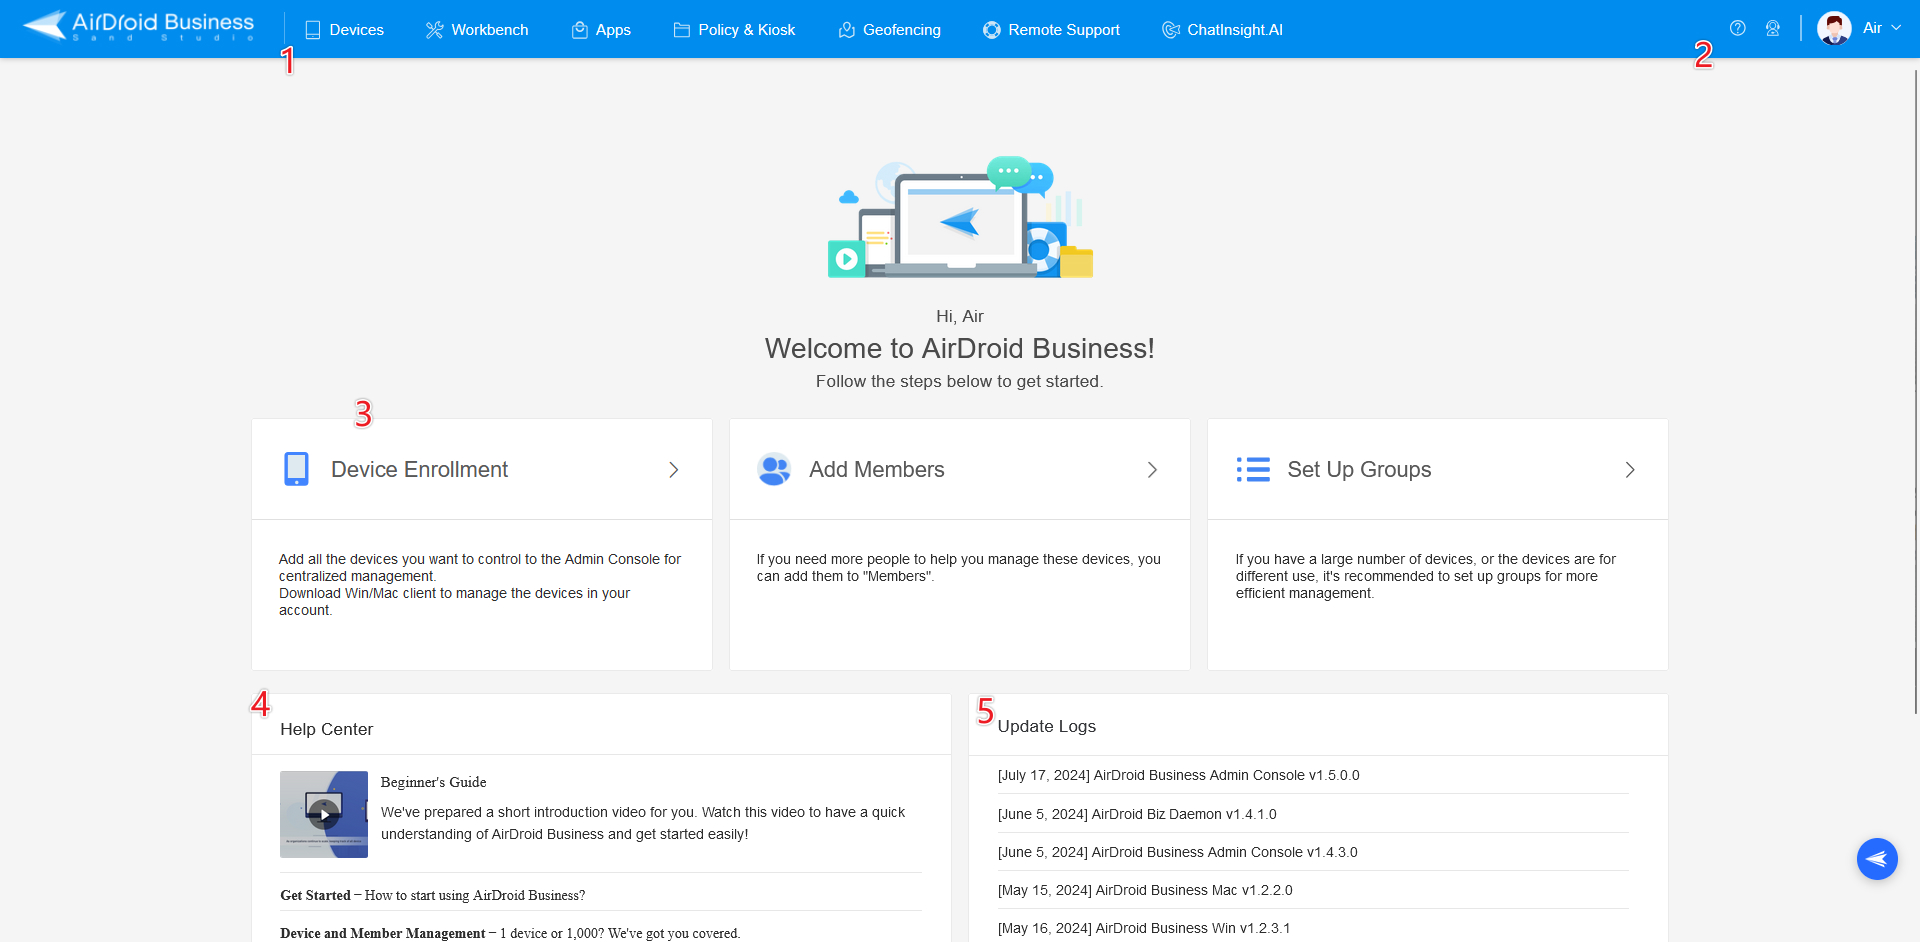The image size is (1920, 942).
Task: Expand the Set Up Groups chevron
Action: 1630,470
